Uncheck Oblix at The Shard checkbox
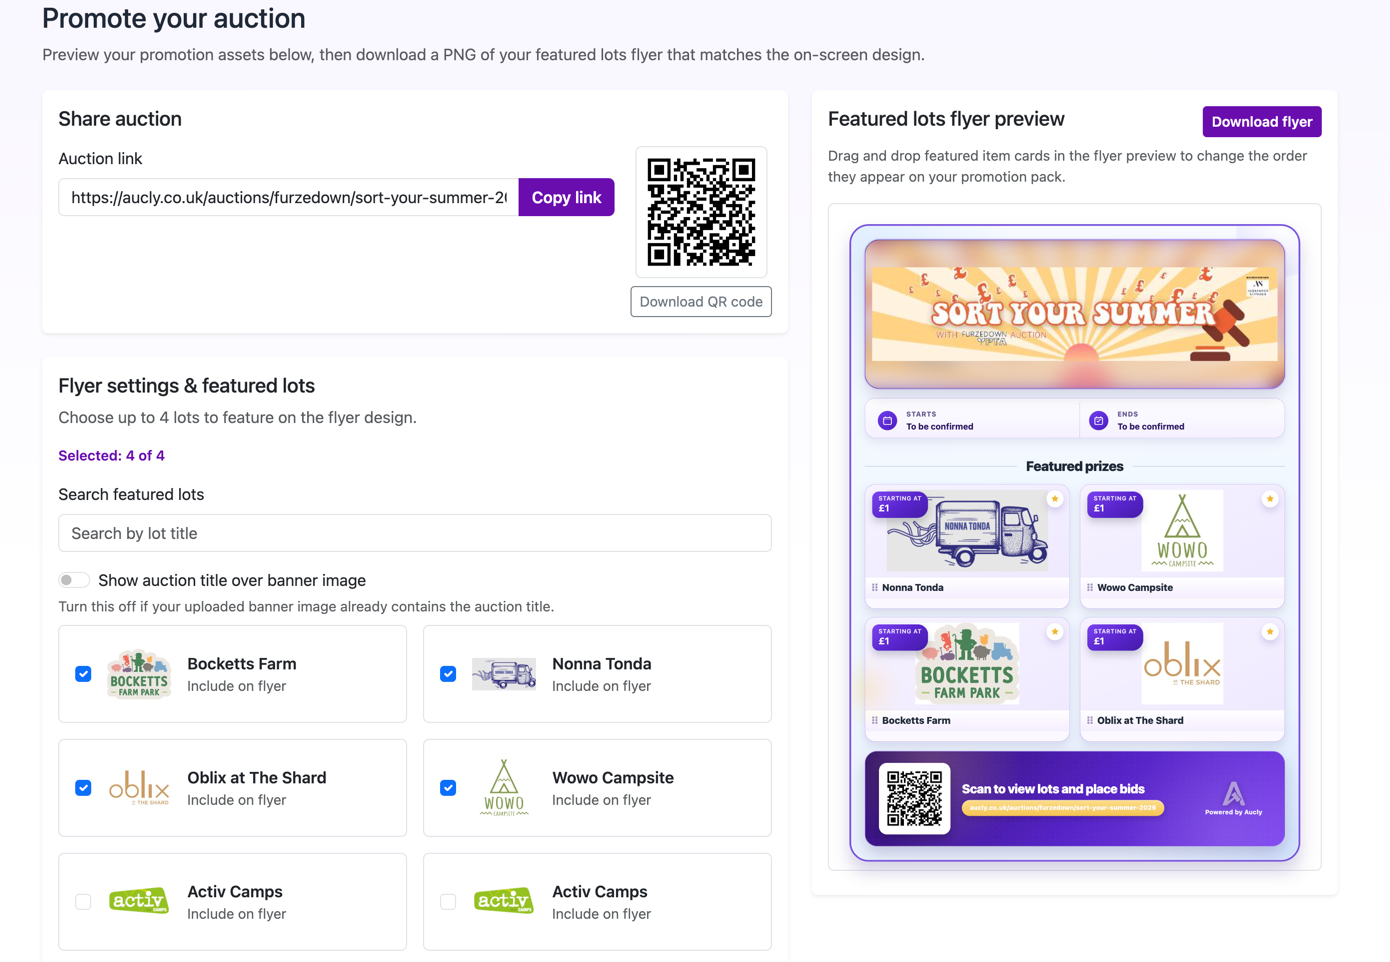 tap(83, 788)
